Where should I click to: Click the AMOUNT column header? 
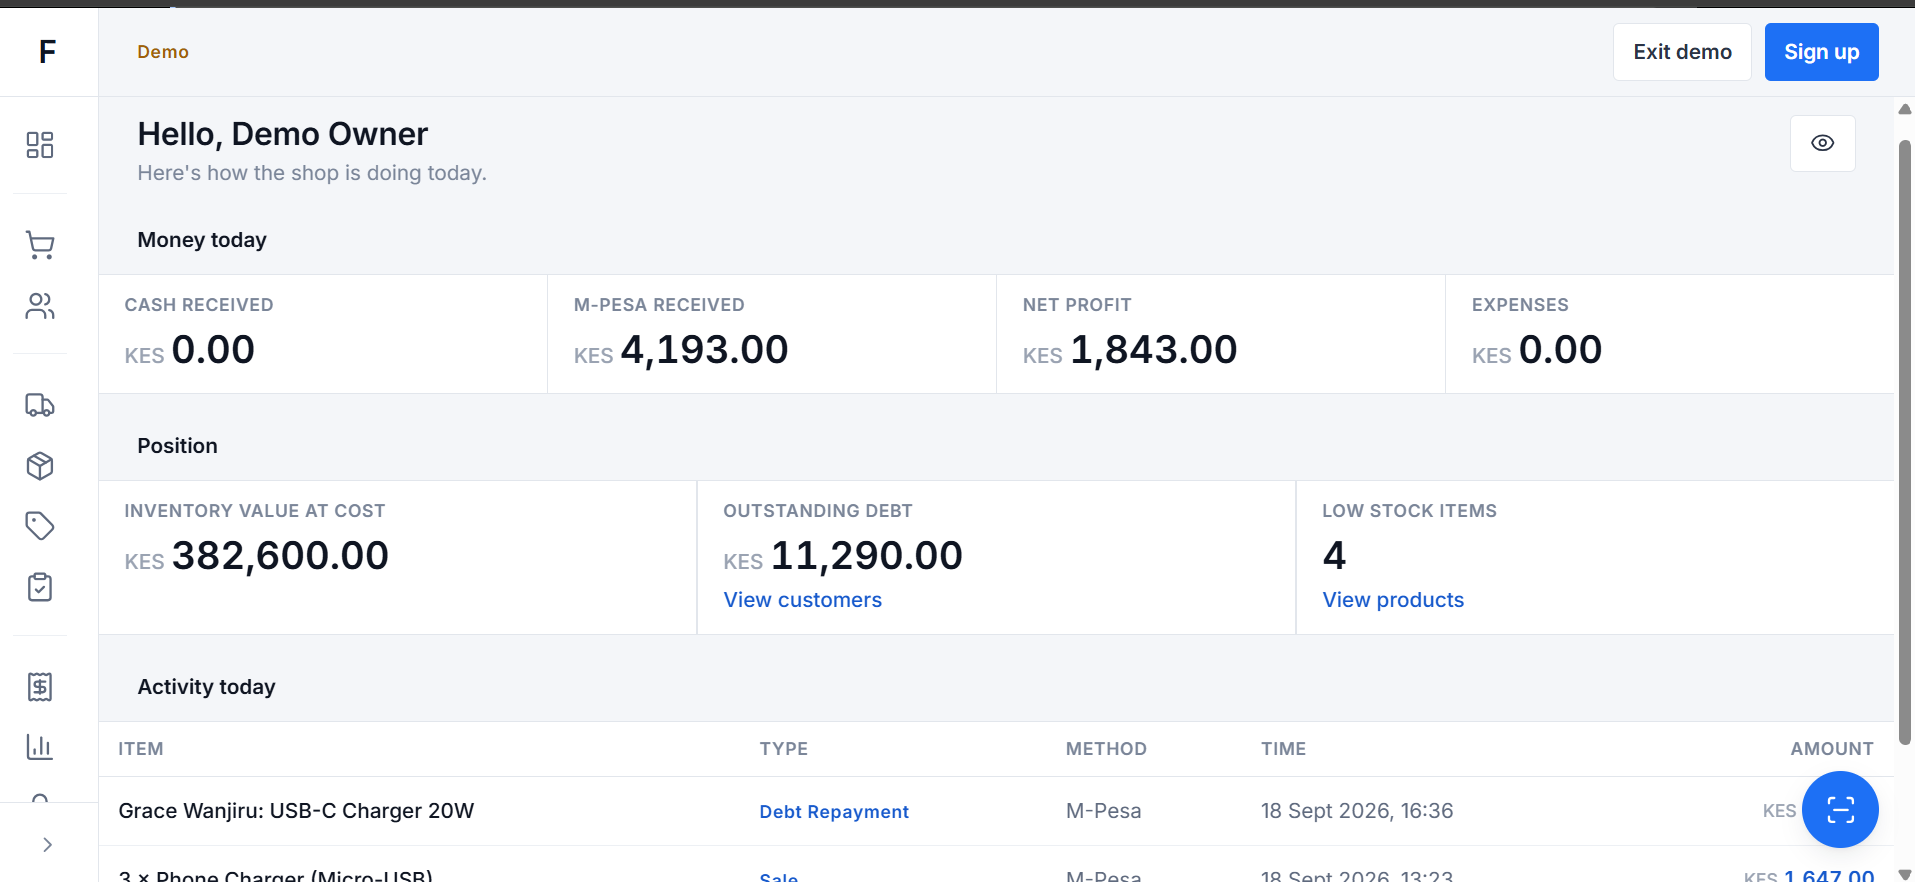pyautogui.click(x=1832, y=749)
